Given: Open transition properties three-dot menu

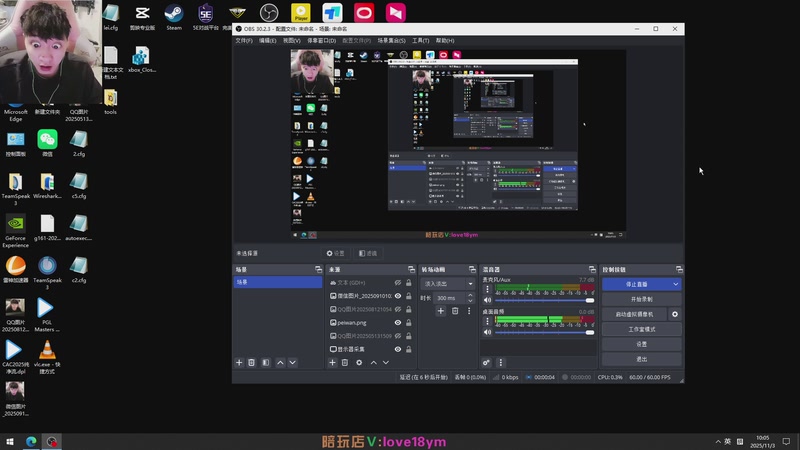Looking at the screenshot, I should point(469,311).
